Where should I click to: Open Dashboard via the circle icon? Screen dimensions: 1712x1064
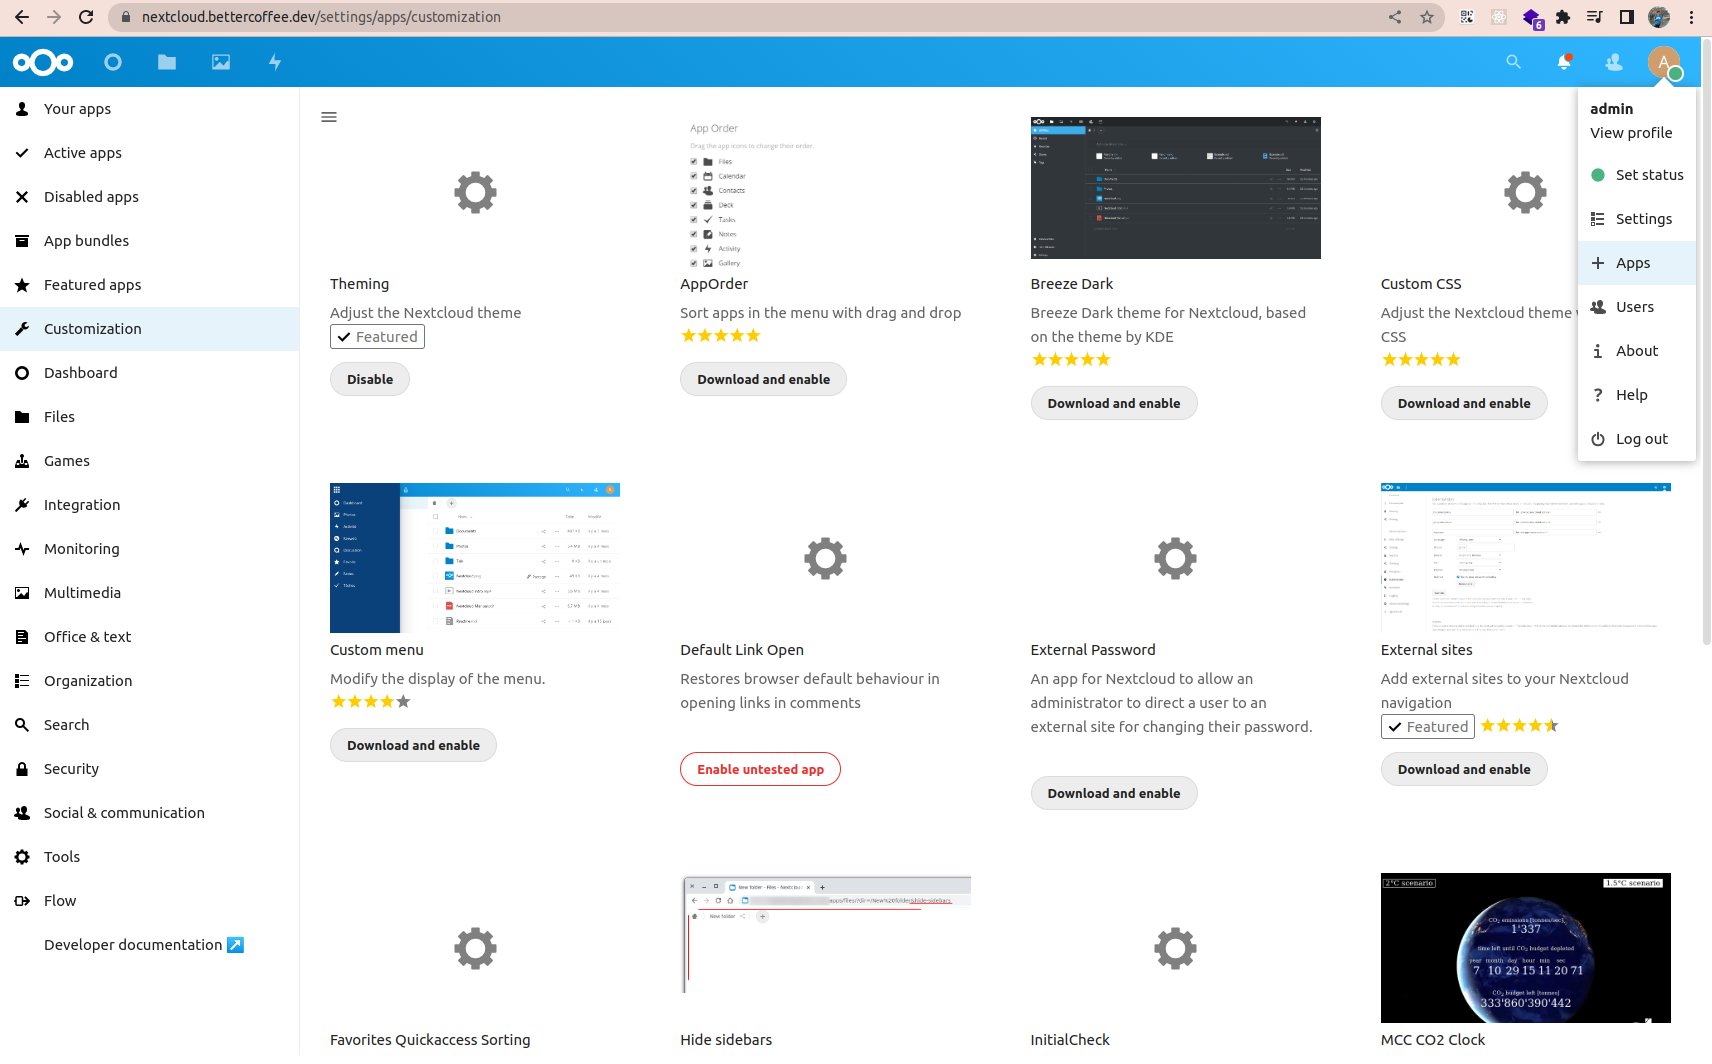click(113, 62)
